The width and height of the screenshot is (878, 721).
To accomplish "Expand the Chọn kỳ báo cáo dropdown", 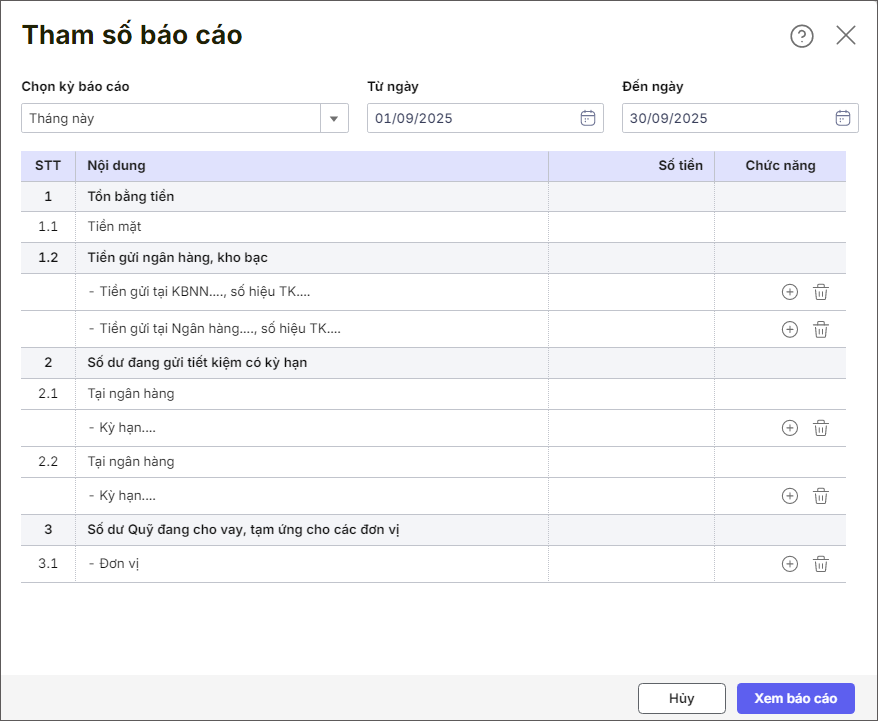I will click(334, 118).
